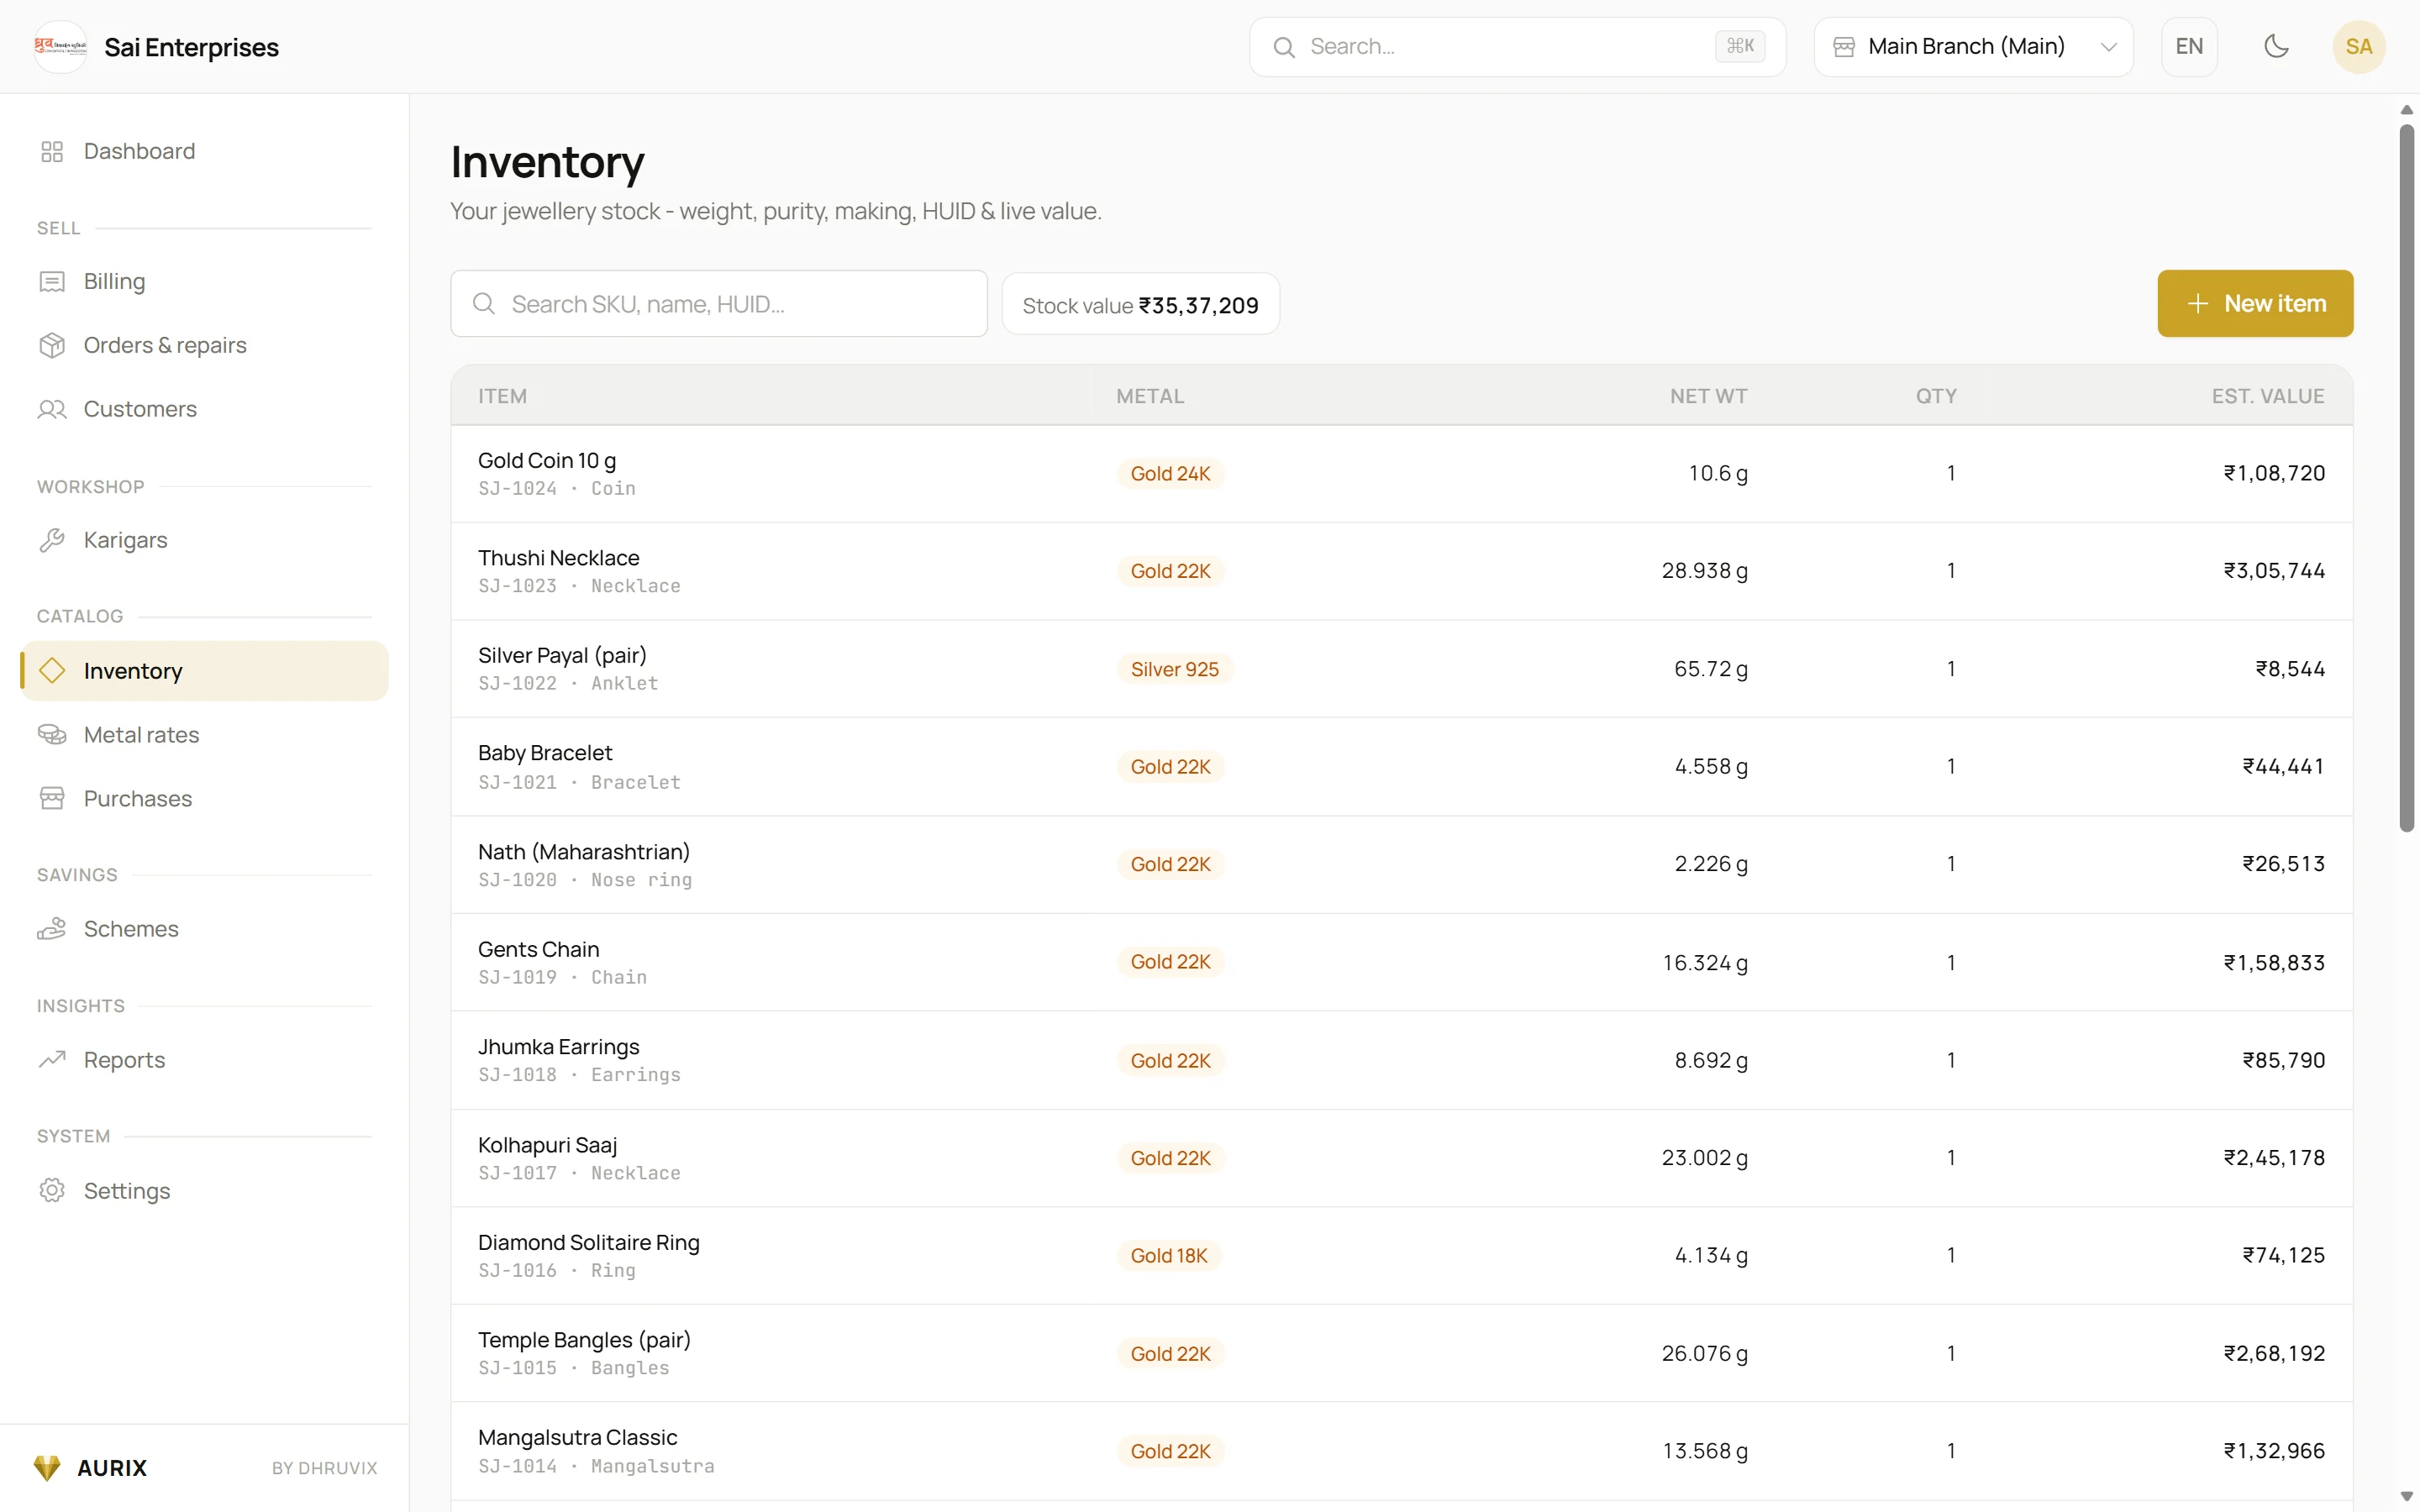Click the page vertical scrollbar thumb
This screenshot has height=1512, width=2420.
pos(2406,478)
